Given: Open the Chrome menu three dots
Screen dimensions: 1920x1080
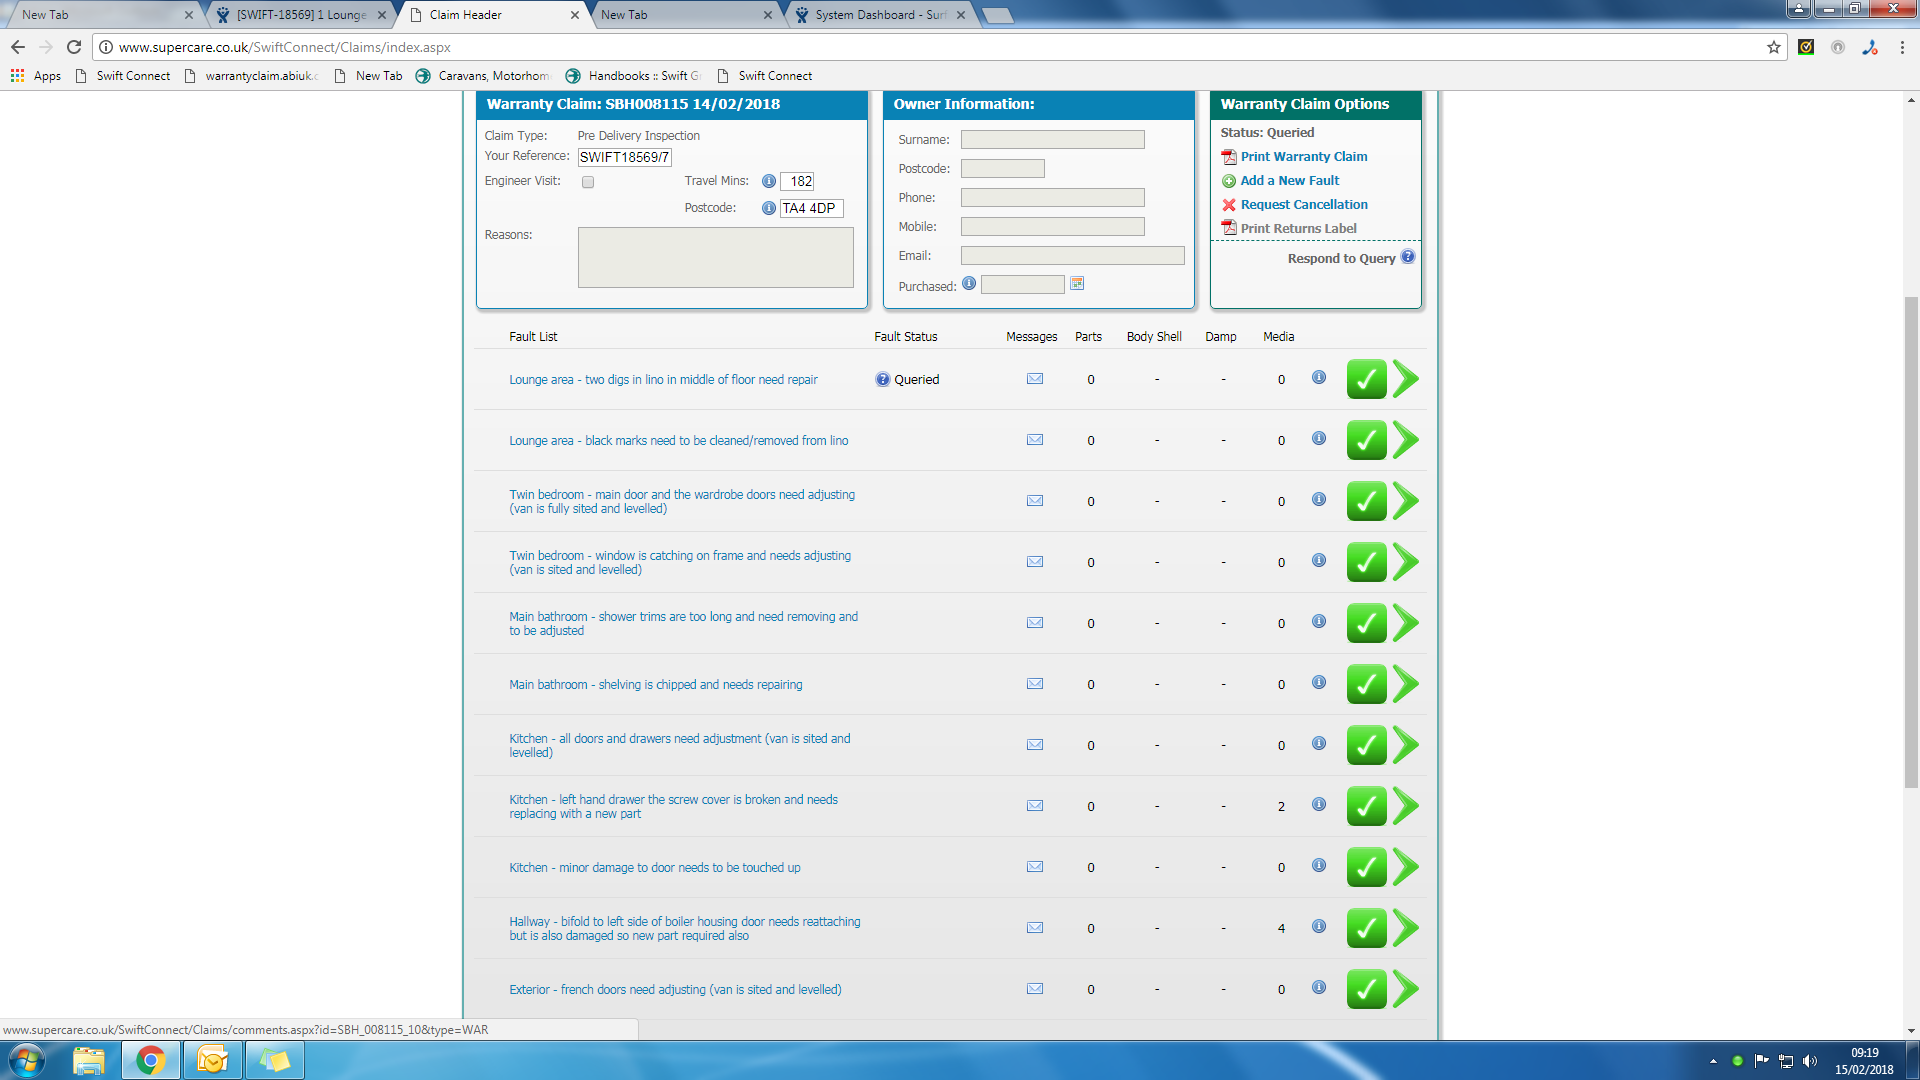Looking at the screenshot, I should click(x=1902, y=47).
